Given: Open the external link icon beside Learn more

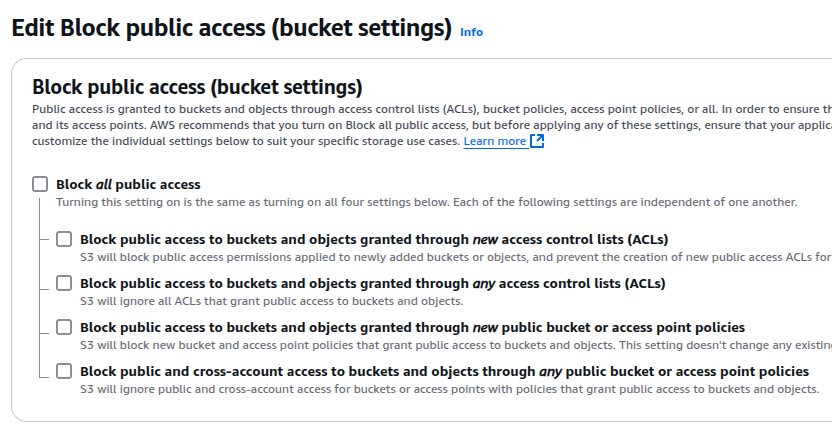Looking at the screenshot, I should point(537,141).
